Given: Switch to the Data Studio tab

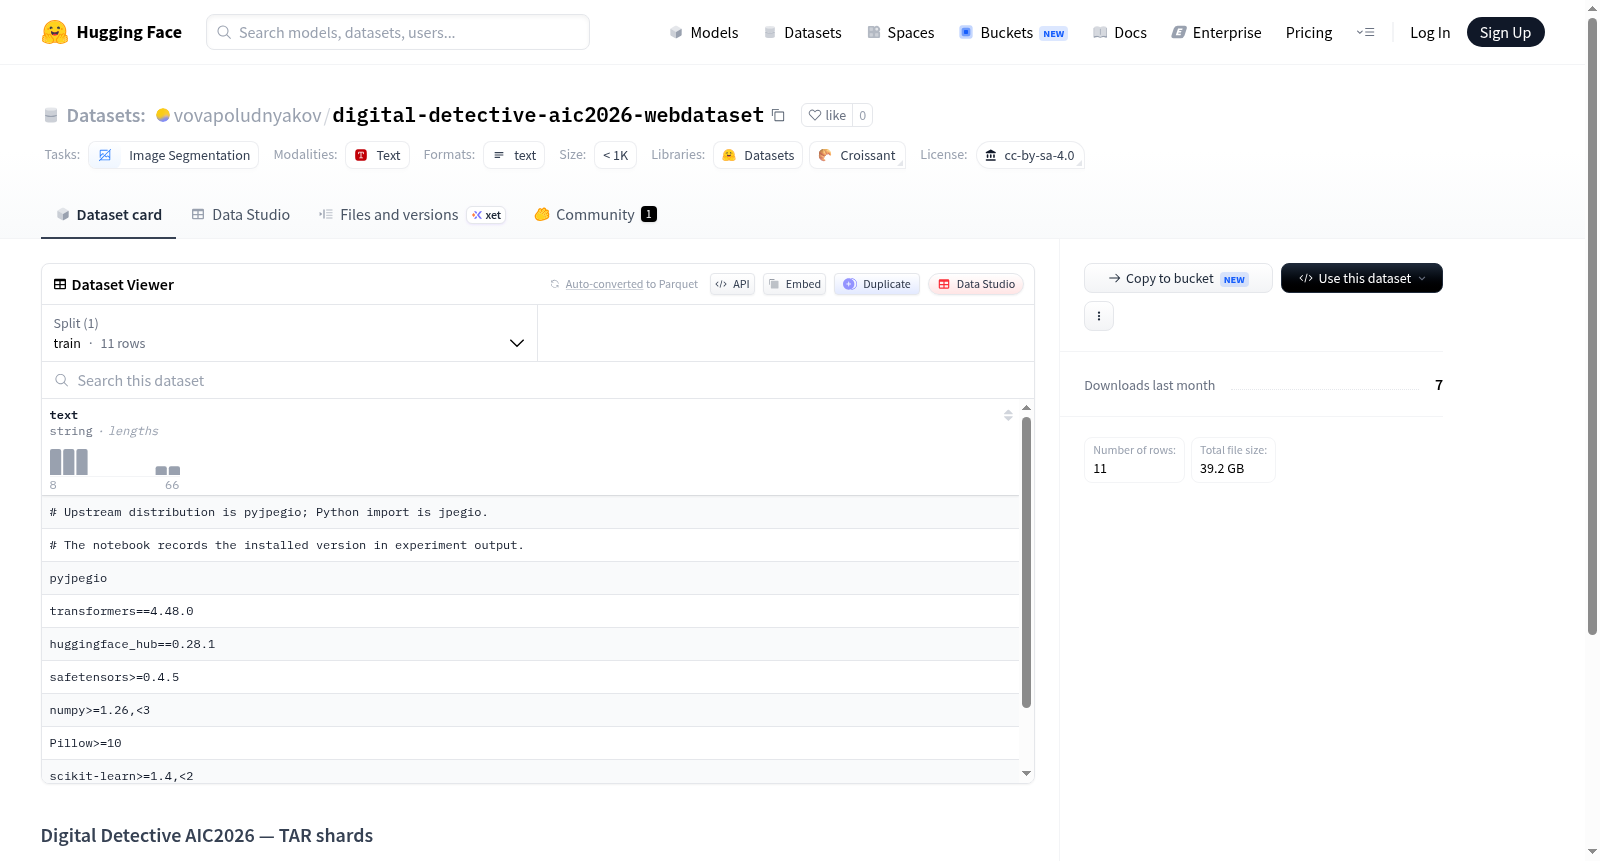Looking at the screenshot, I should pos(241,214).
